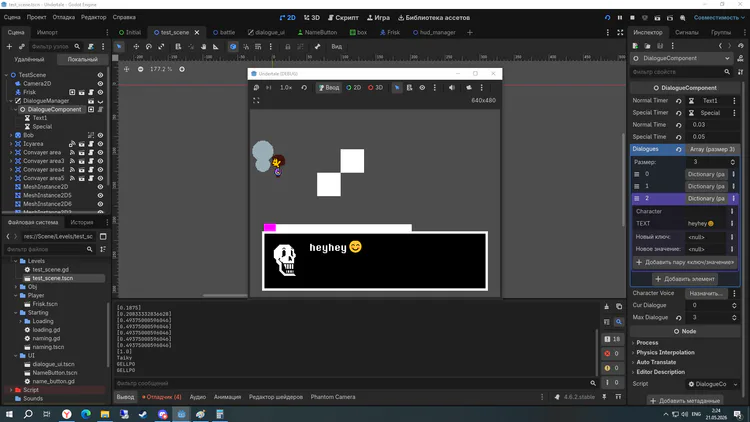Toggle distraction-free mode icon
Viewport: 750px width, 422px height.
[x=620, y=33]
